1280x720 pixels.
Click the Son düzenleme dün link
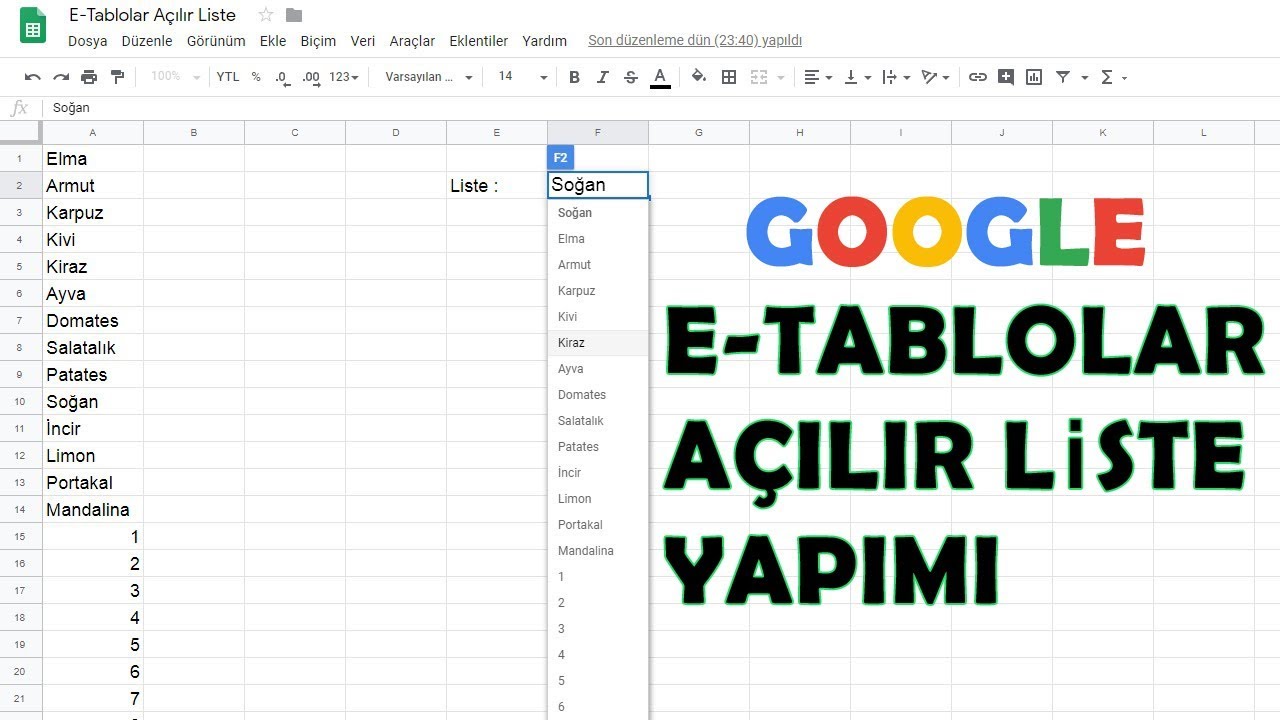tap(695, 41)
